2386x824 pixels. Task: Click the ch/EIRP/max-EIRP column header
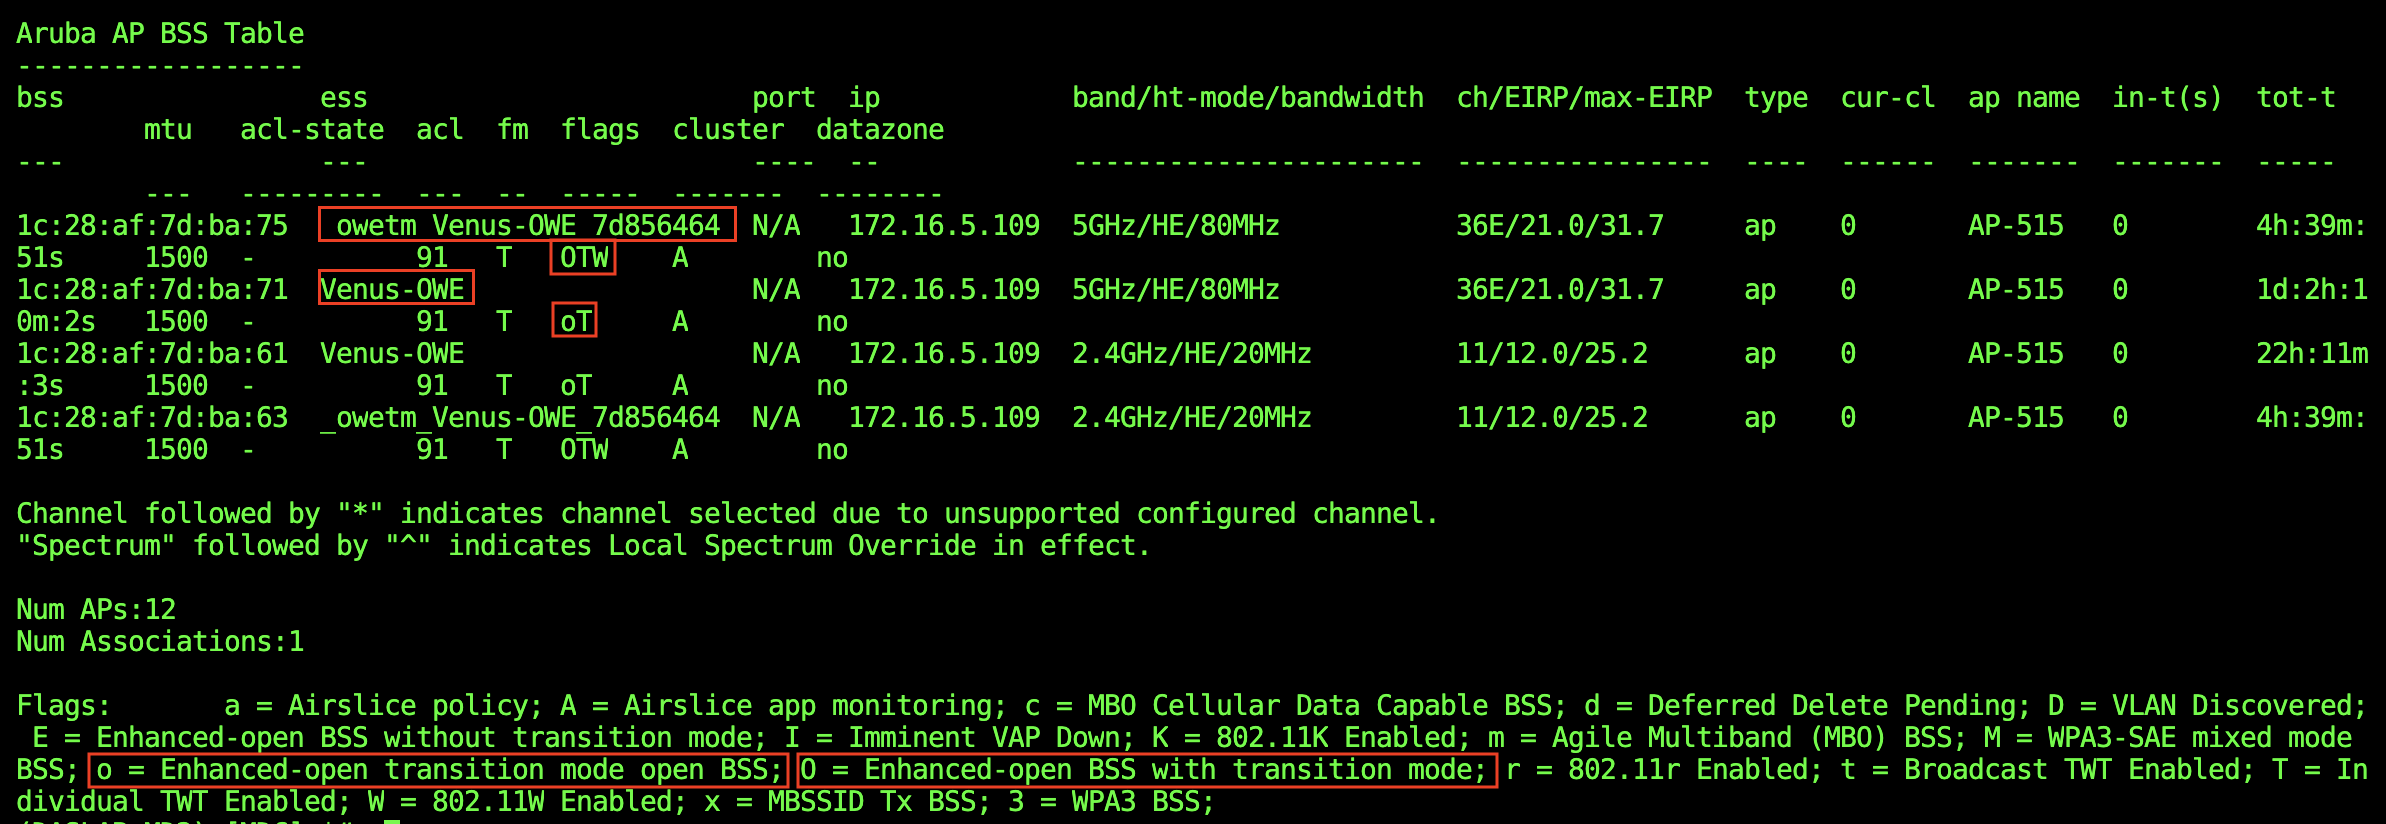pyautogui.click(x=1584, y=98)
